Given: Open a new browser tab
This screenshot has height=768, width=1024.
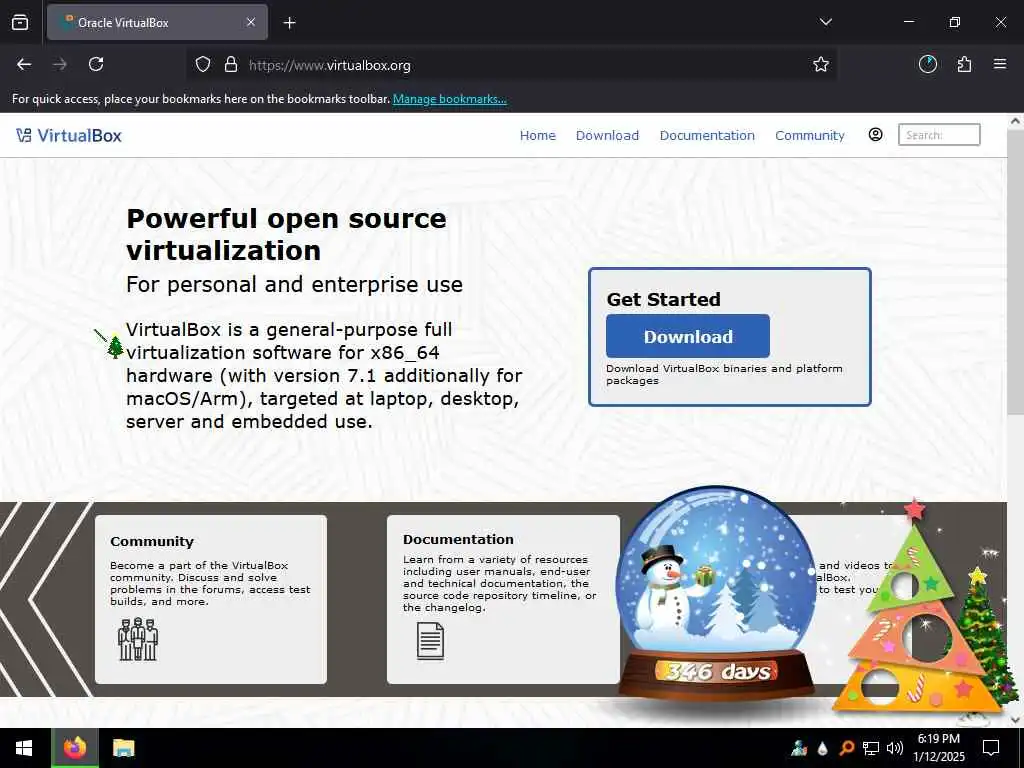Looking at the screenshot, I should pos(289,23).
